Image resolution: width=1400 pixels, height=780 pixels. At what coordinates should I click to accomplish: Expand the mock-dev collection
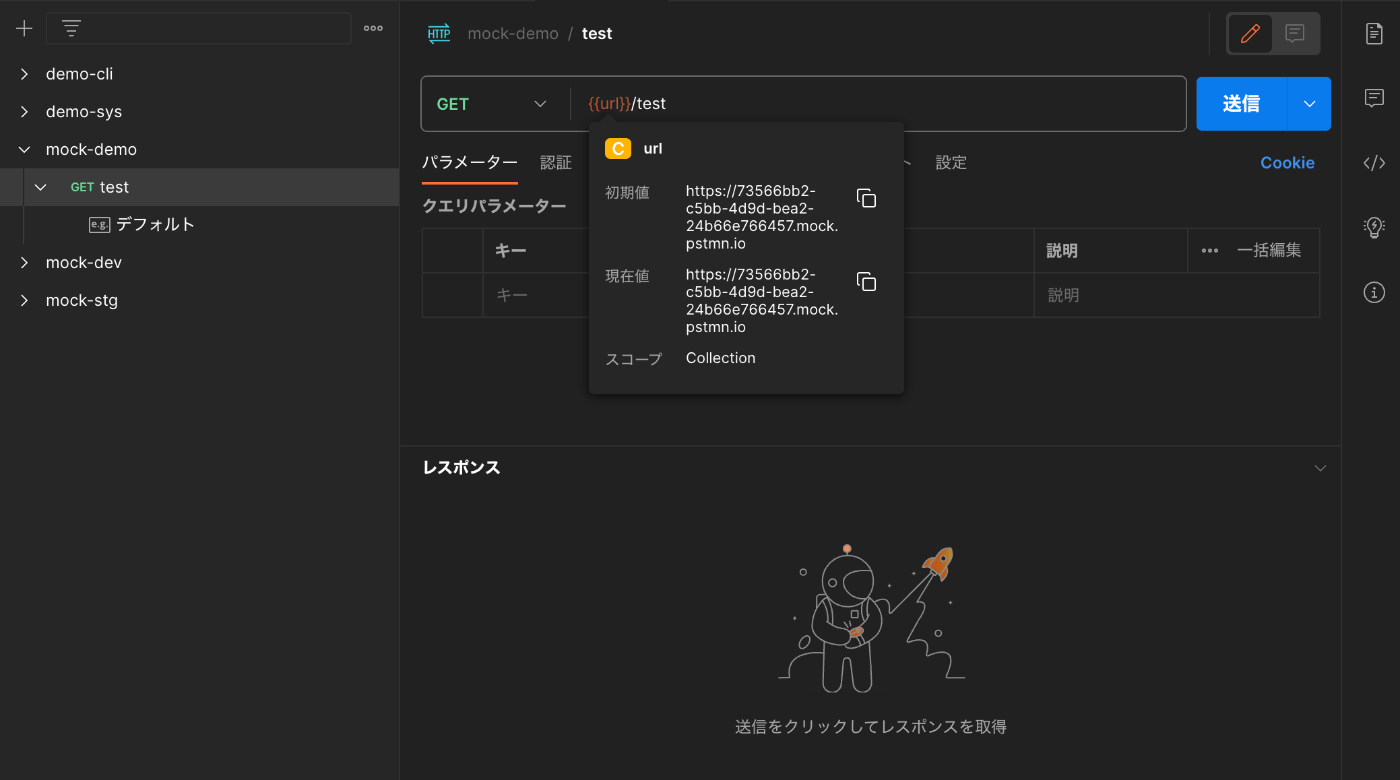coord(25,262)
